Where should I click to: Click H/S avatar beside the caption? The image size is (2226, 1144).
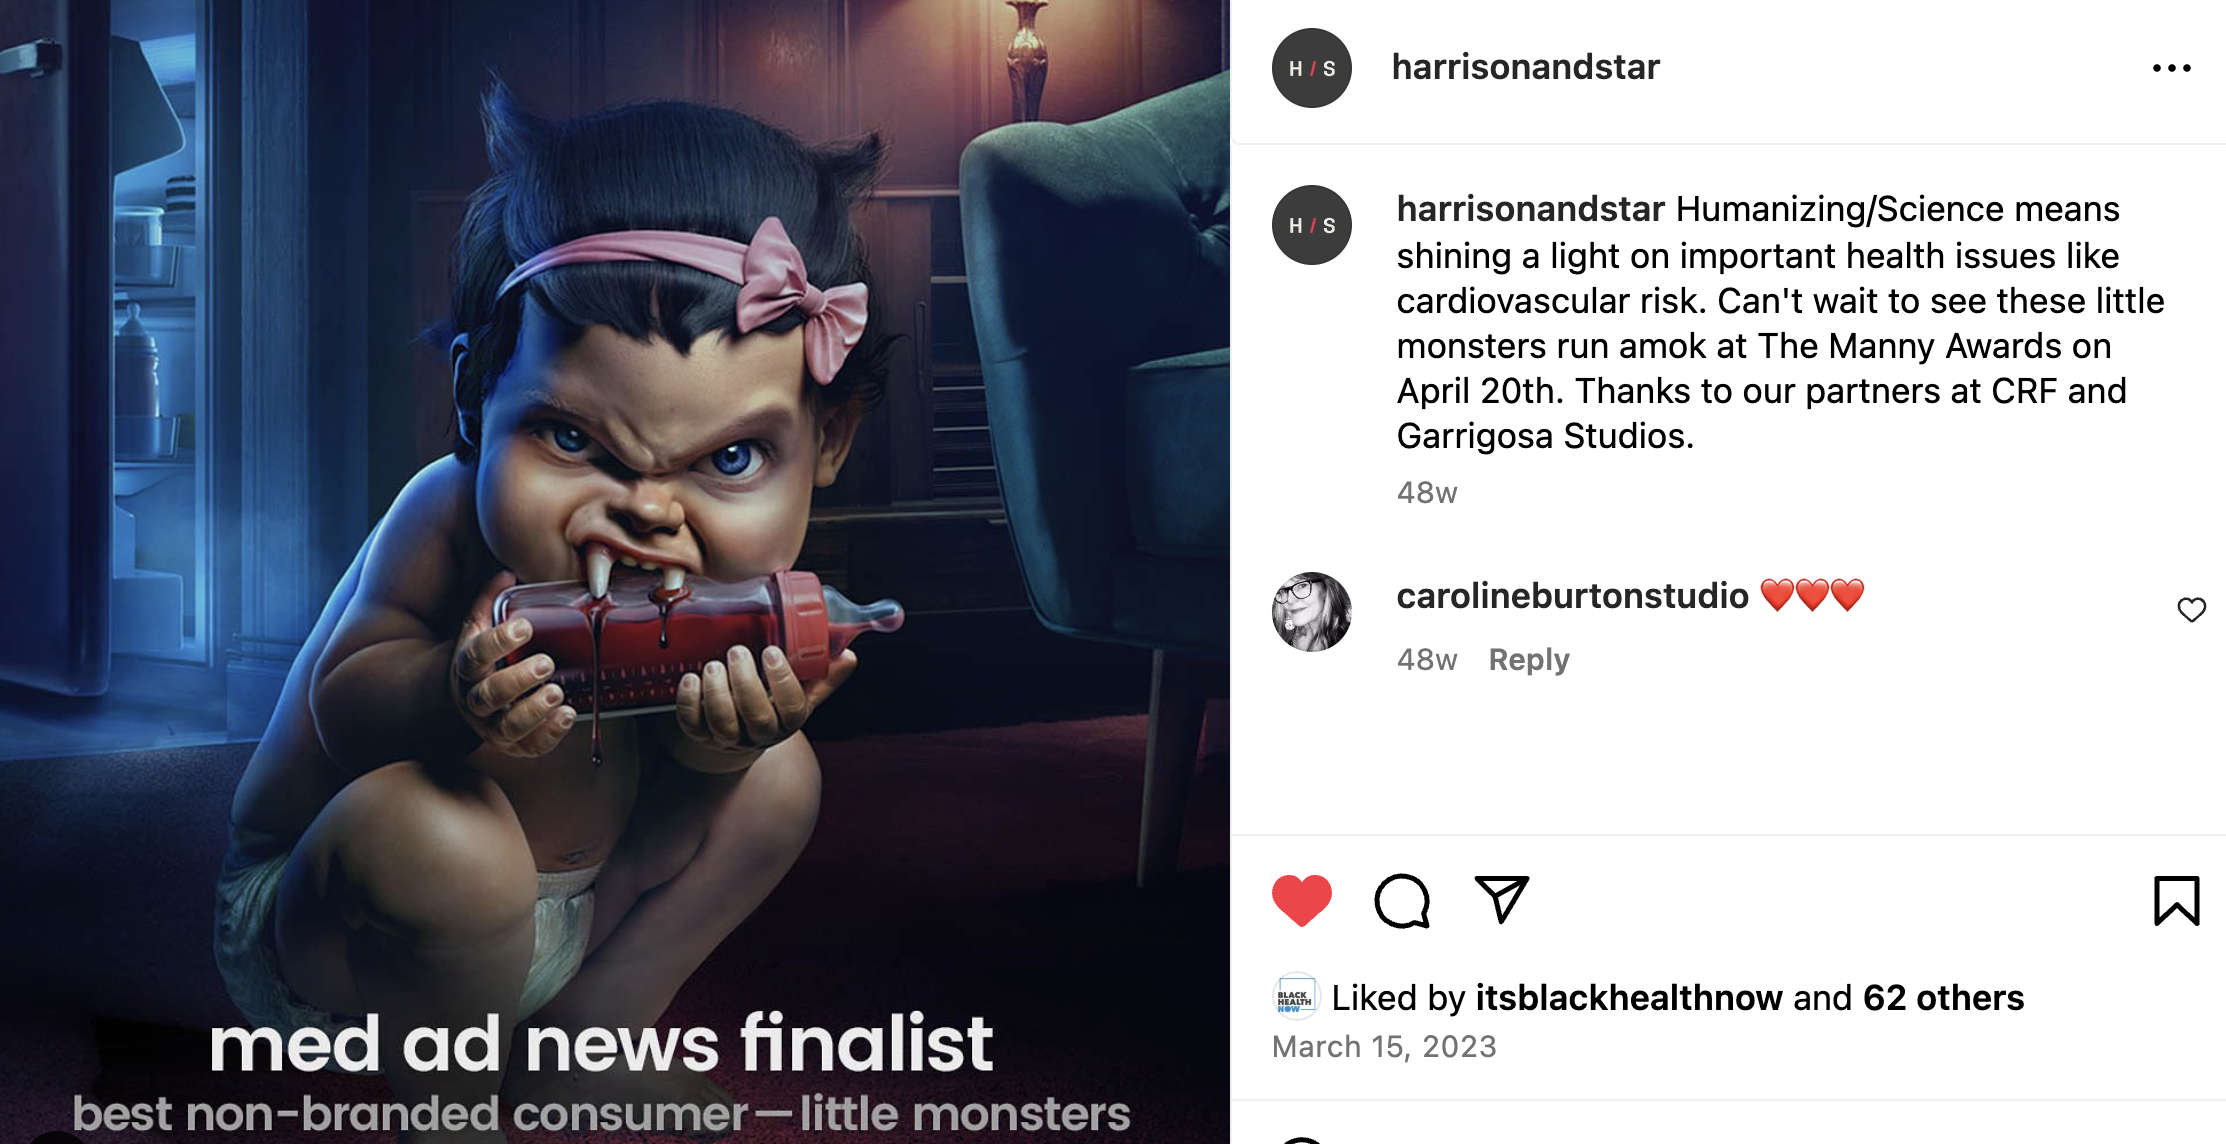click(x=1311, y=225)
